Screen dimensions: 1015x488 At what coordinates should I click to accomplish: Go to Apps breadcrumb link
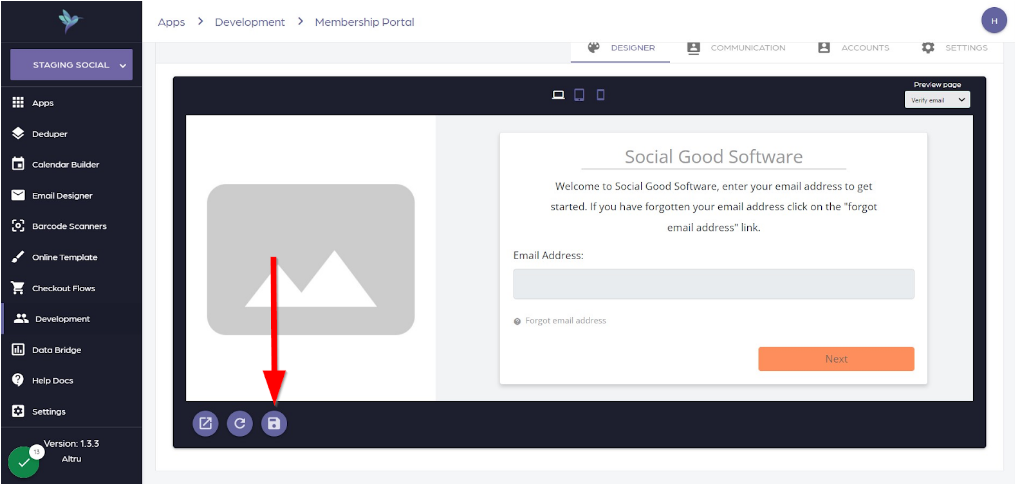point(172,22)
